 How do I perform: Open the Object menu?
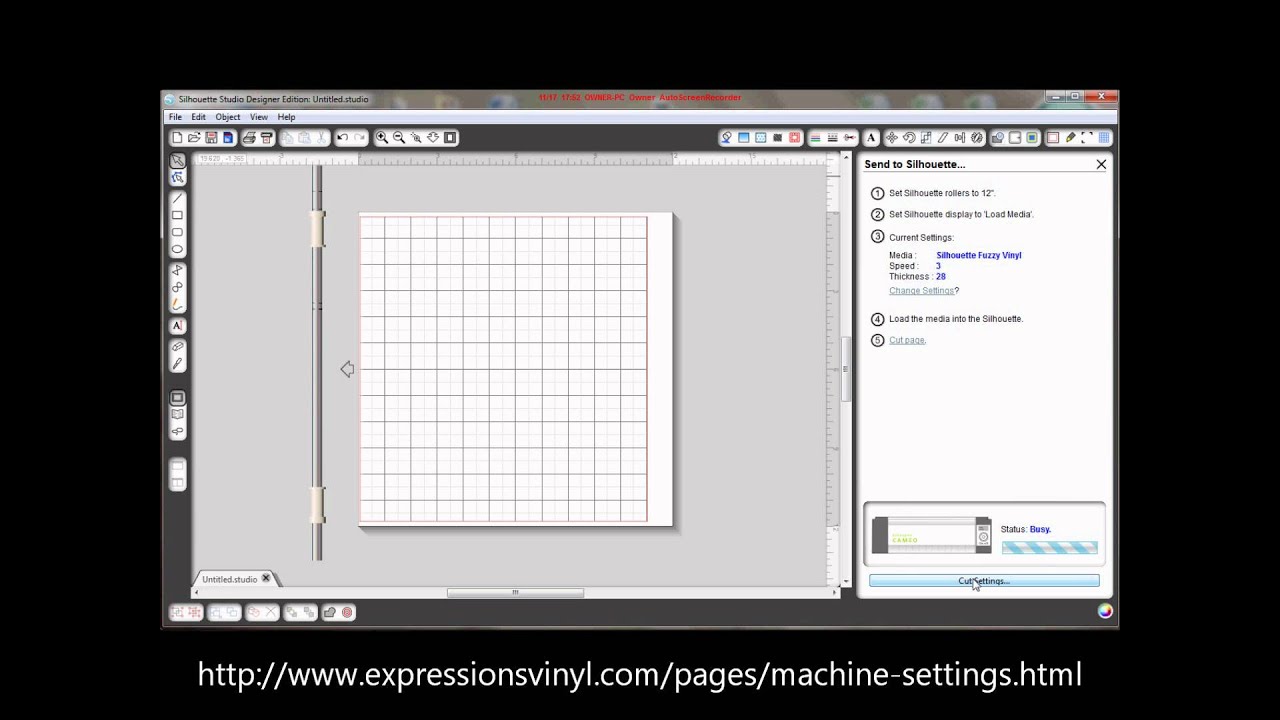[228, 117]
